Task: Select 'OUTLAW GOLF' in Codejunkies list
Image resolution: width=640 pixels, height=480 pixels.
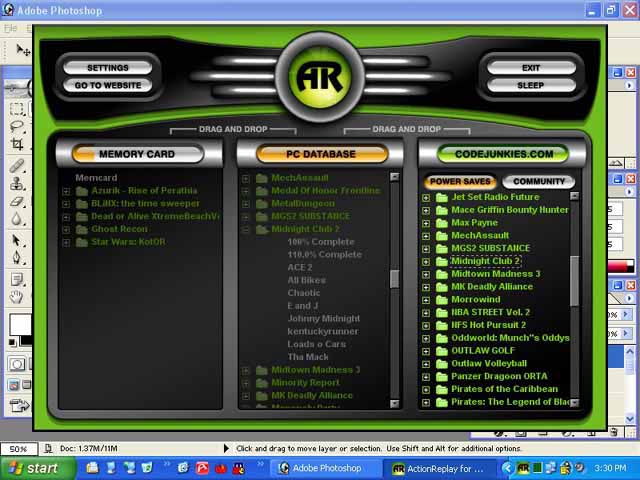Action: tap(483, 351)
